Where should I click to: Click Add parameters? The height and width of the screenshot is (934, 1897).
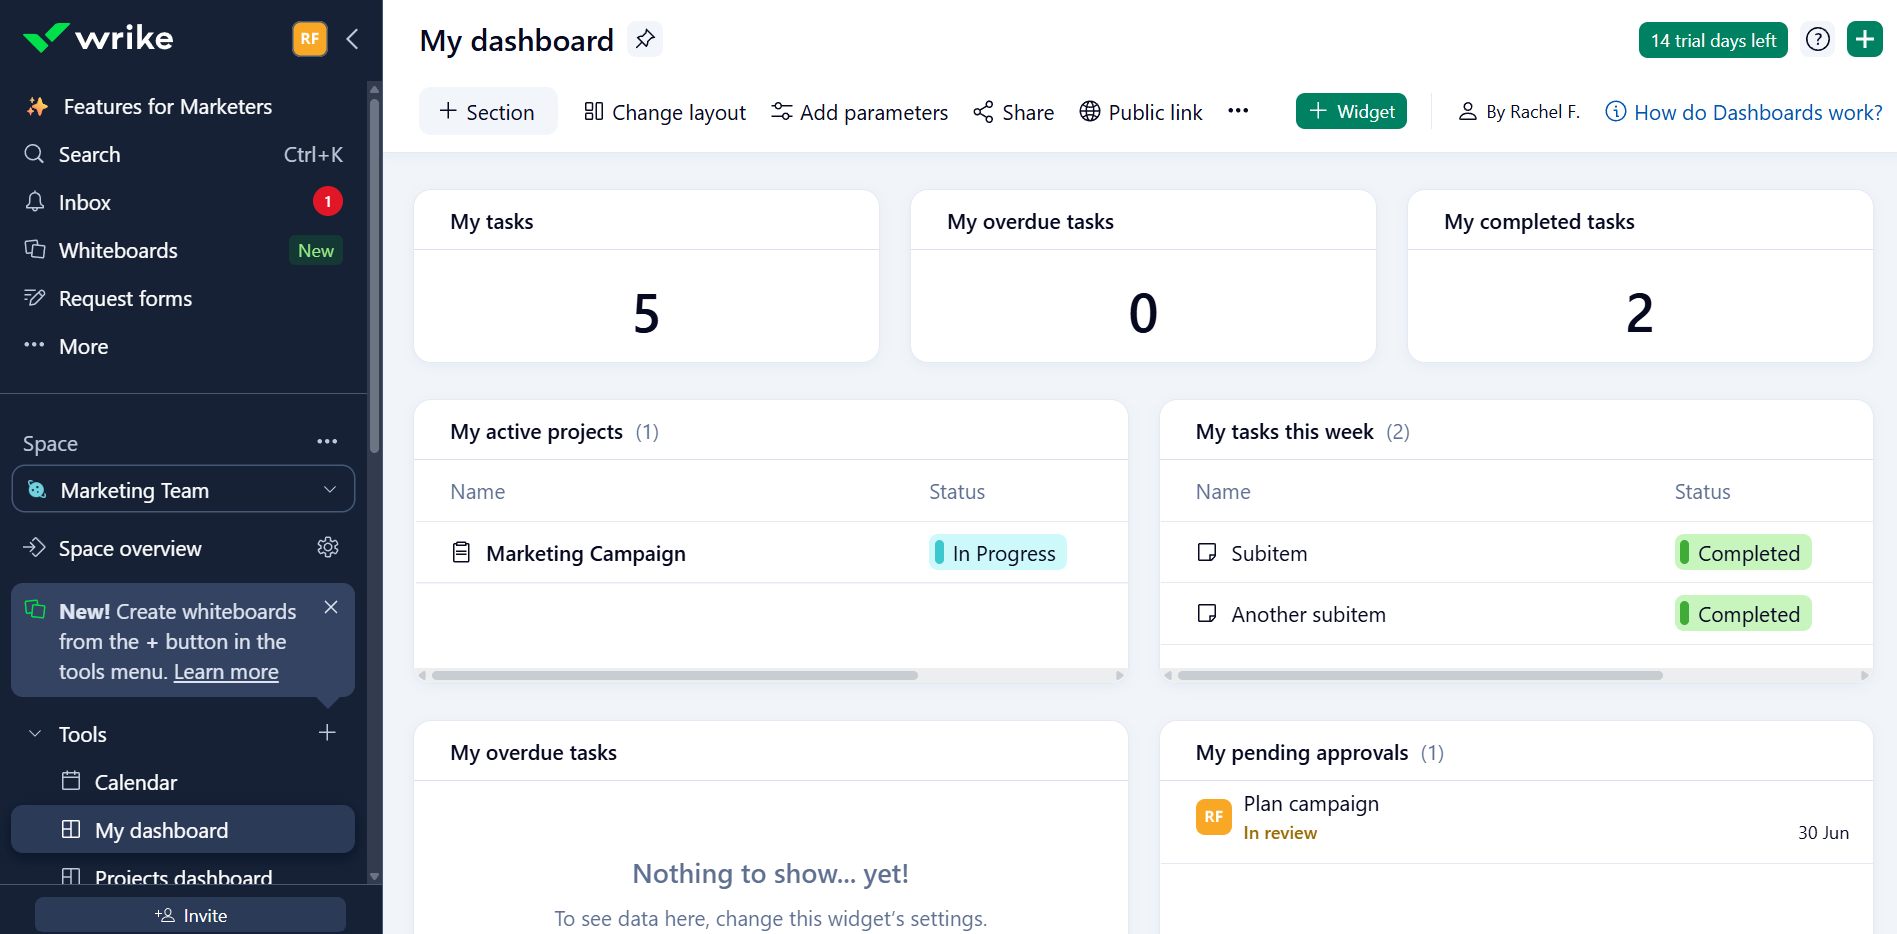point(860,112)
